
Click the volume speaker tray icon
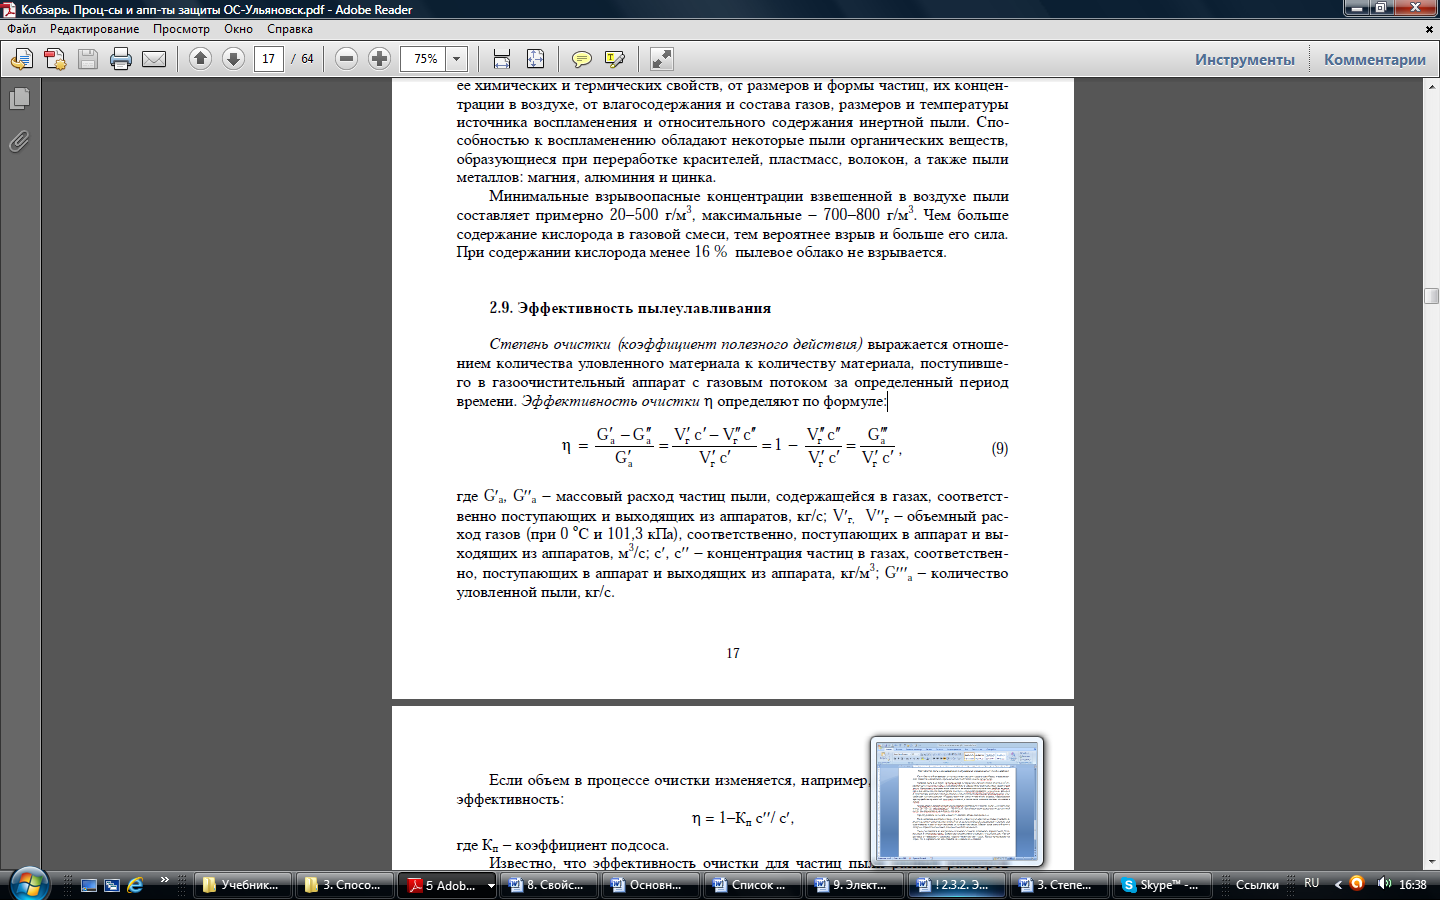coord(1384,884)
